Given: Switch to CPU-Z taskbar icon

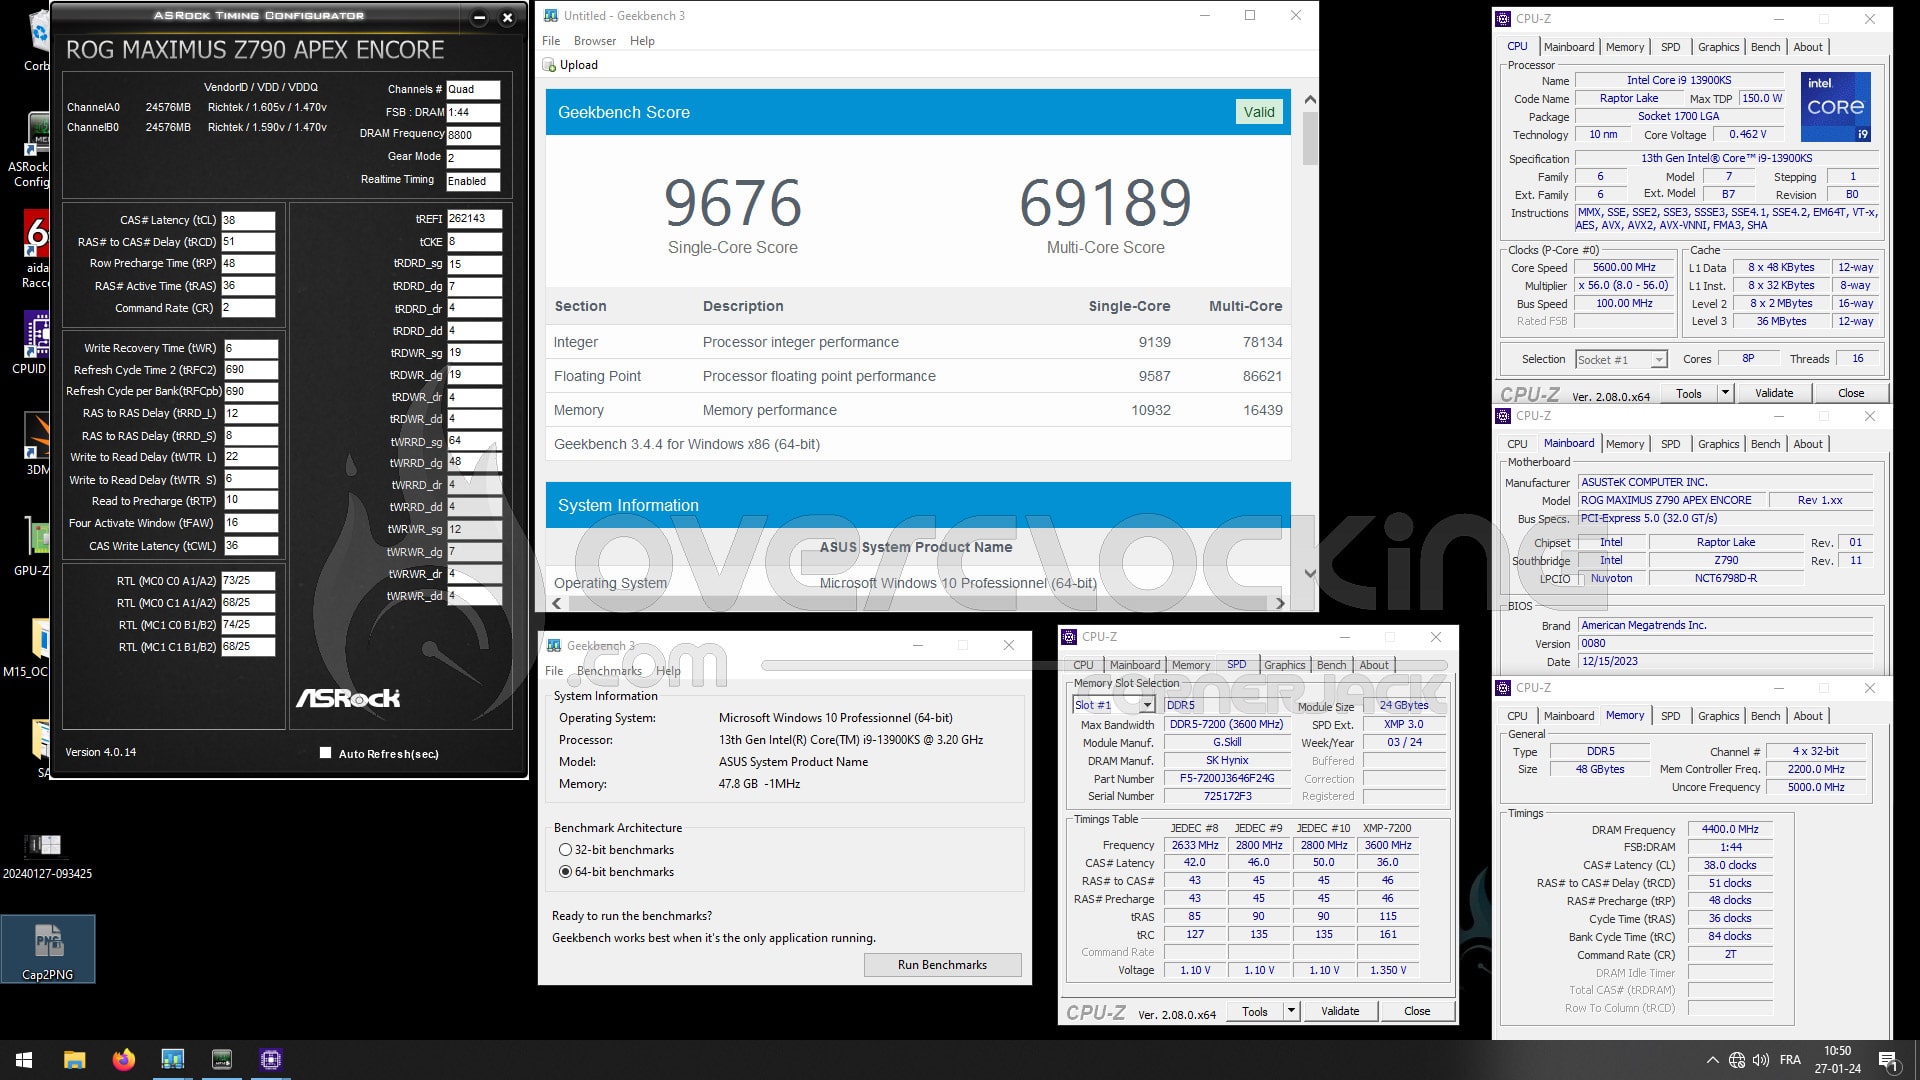Looking at the screenshot, I should 270,1060.
